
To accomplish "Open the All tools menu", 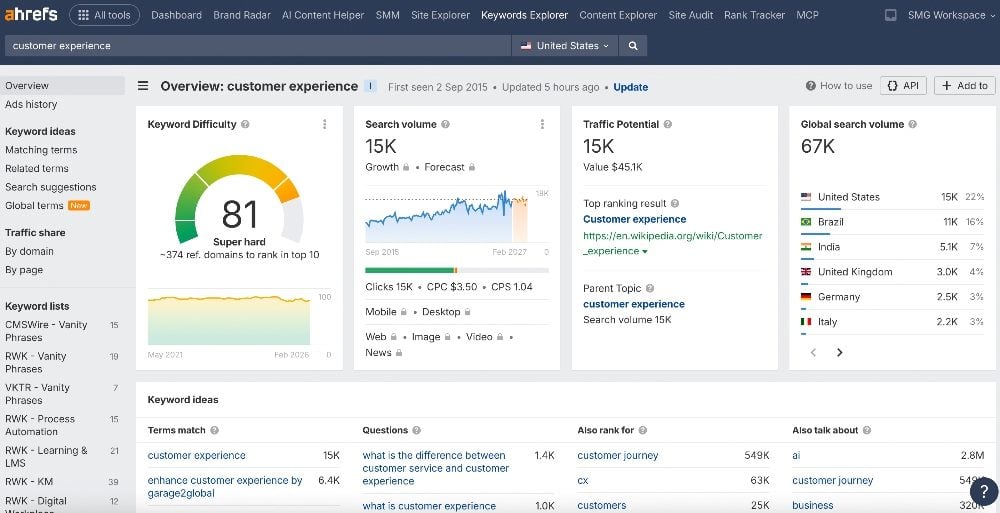I will coord(103,15).
